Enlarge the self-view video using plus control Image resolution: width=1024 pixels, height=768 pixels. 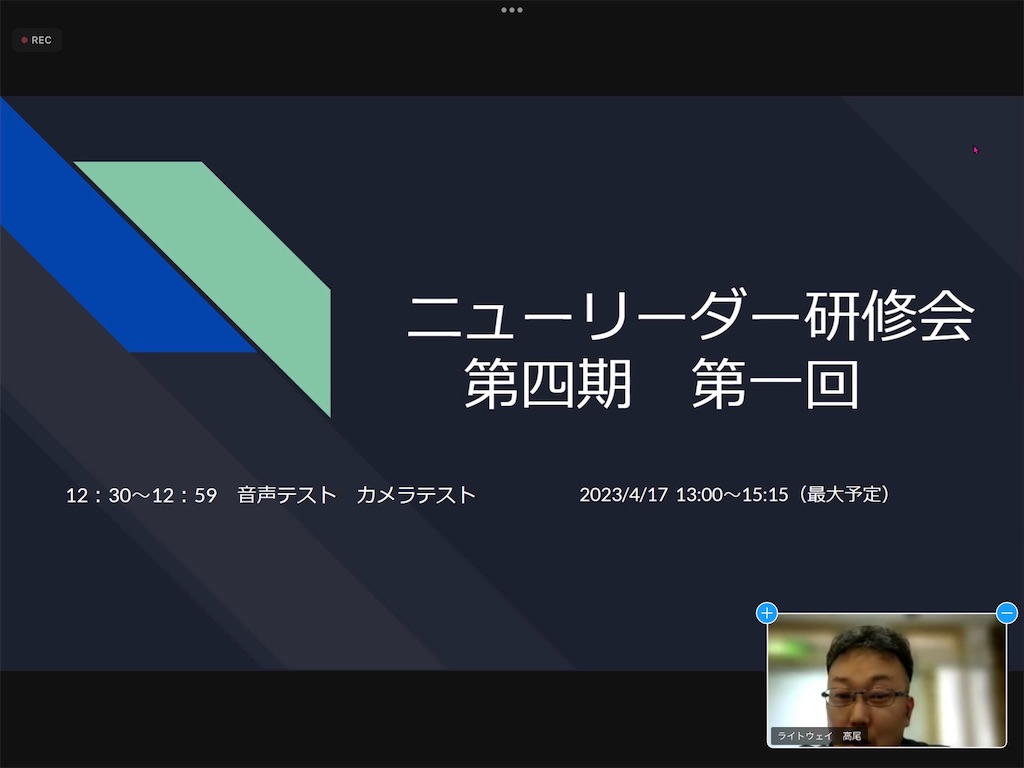pyautogui.click(x=766, y=614)
